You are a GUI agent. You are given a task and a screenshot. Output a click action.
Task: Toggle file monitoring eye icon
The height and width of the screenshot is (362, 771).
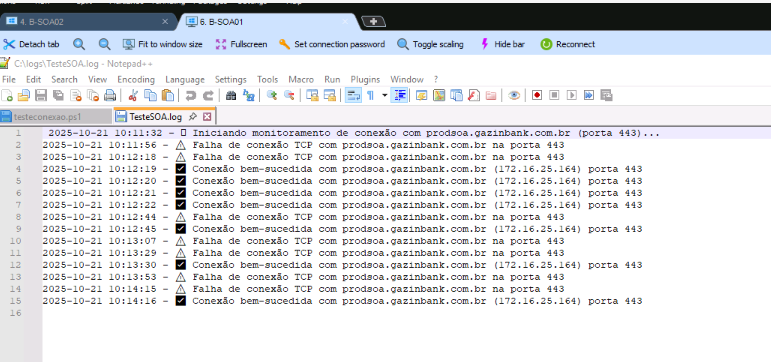(x=514, y=95)
